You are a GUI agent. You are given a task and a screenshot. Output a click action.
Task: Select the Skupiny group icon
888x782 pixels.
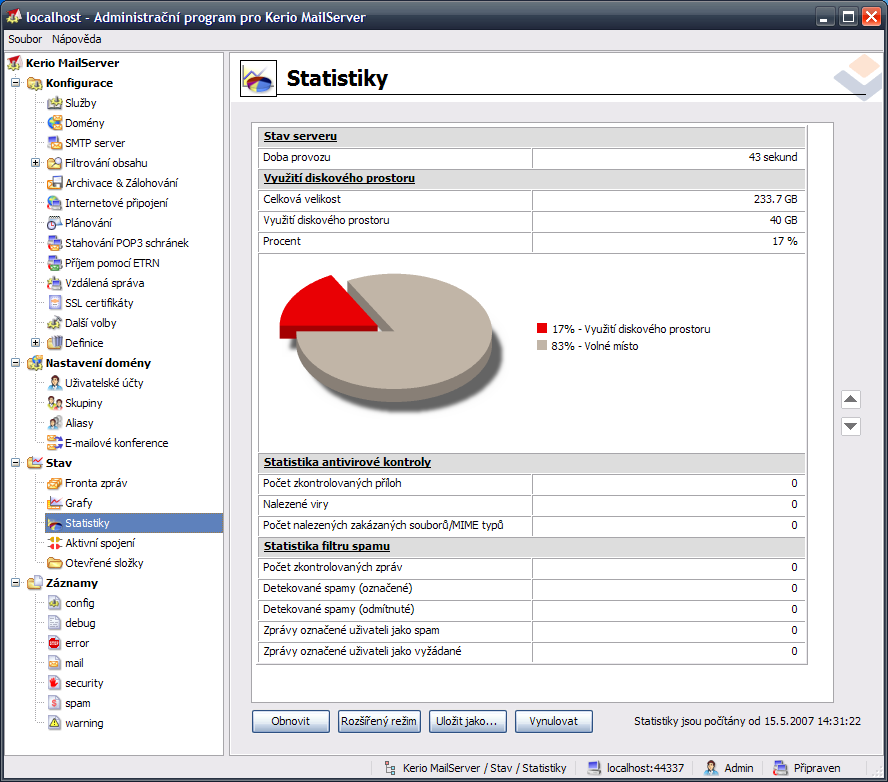[x=54, y=403]
